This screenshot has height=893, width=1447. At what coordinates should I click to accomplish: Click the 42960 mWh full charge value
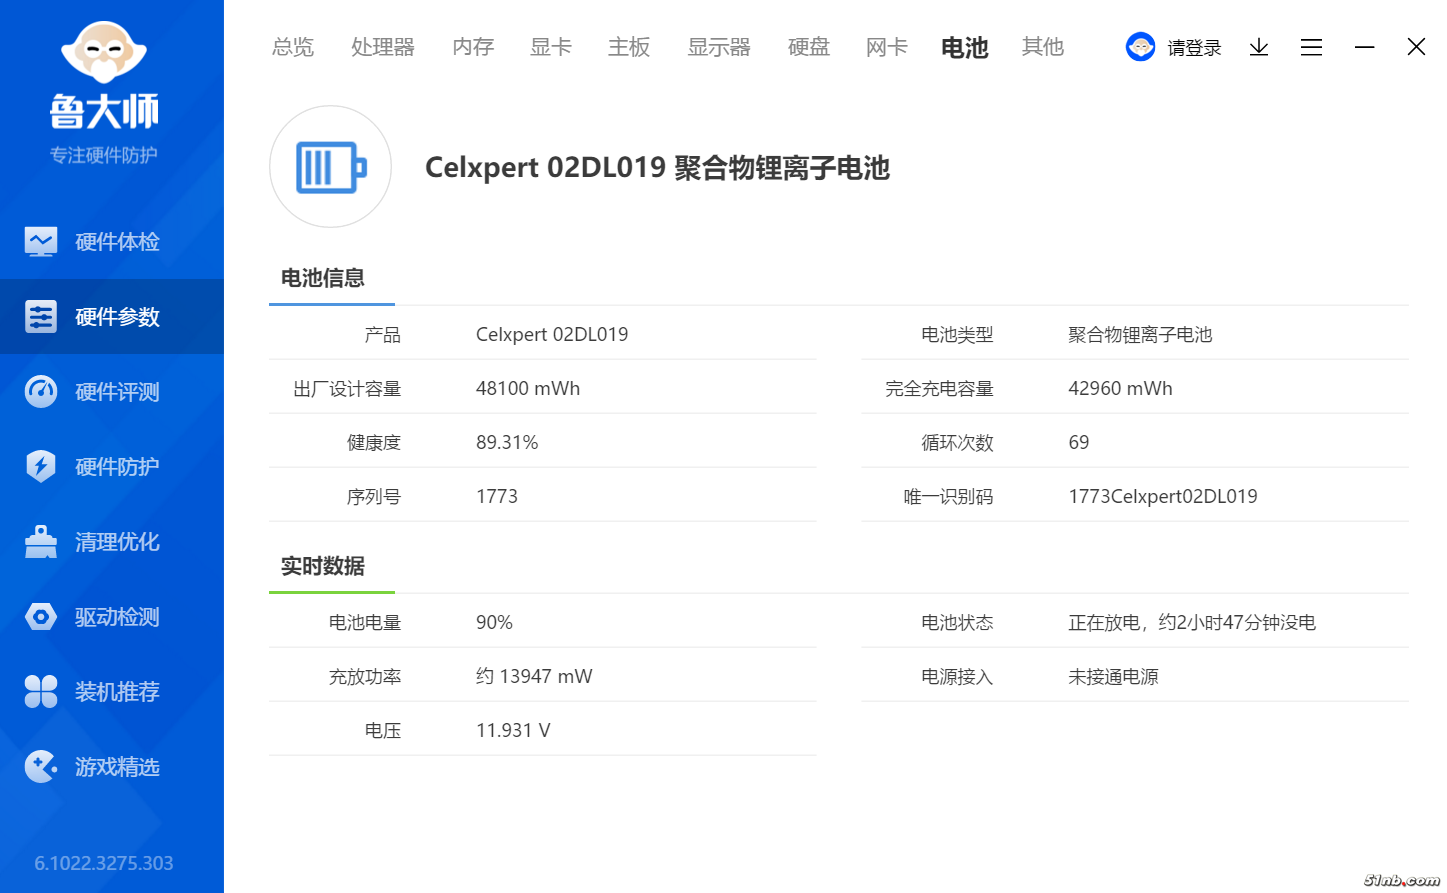1120,388
